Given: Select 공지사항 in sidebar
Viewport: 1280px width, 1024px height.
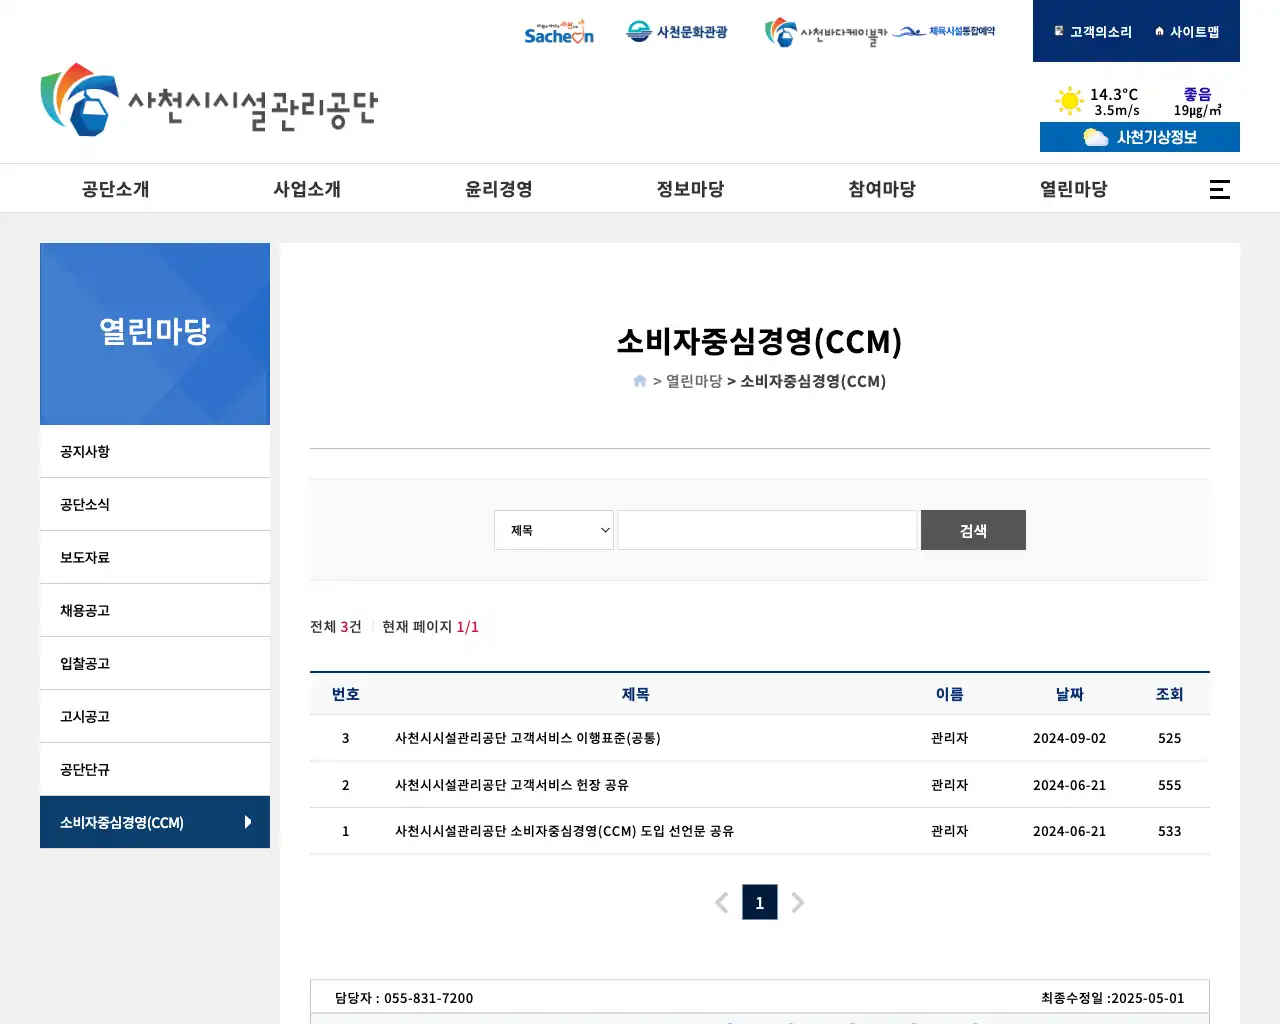Looking at the screenshot, I should [155, 451].
